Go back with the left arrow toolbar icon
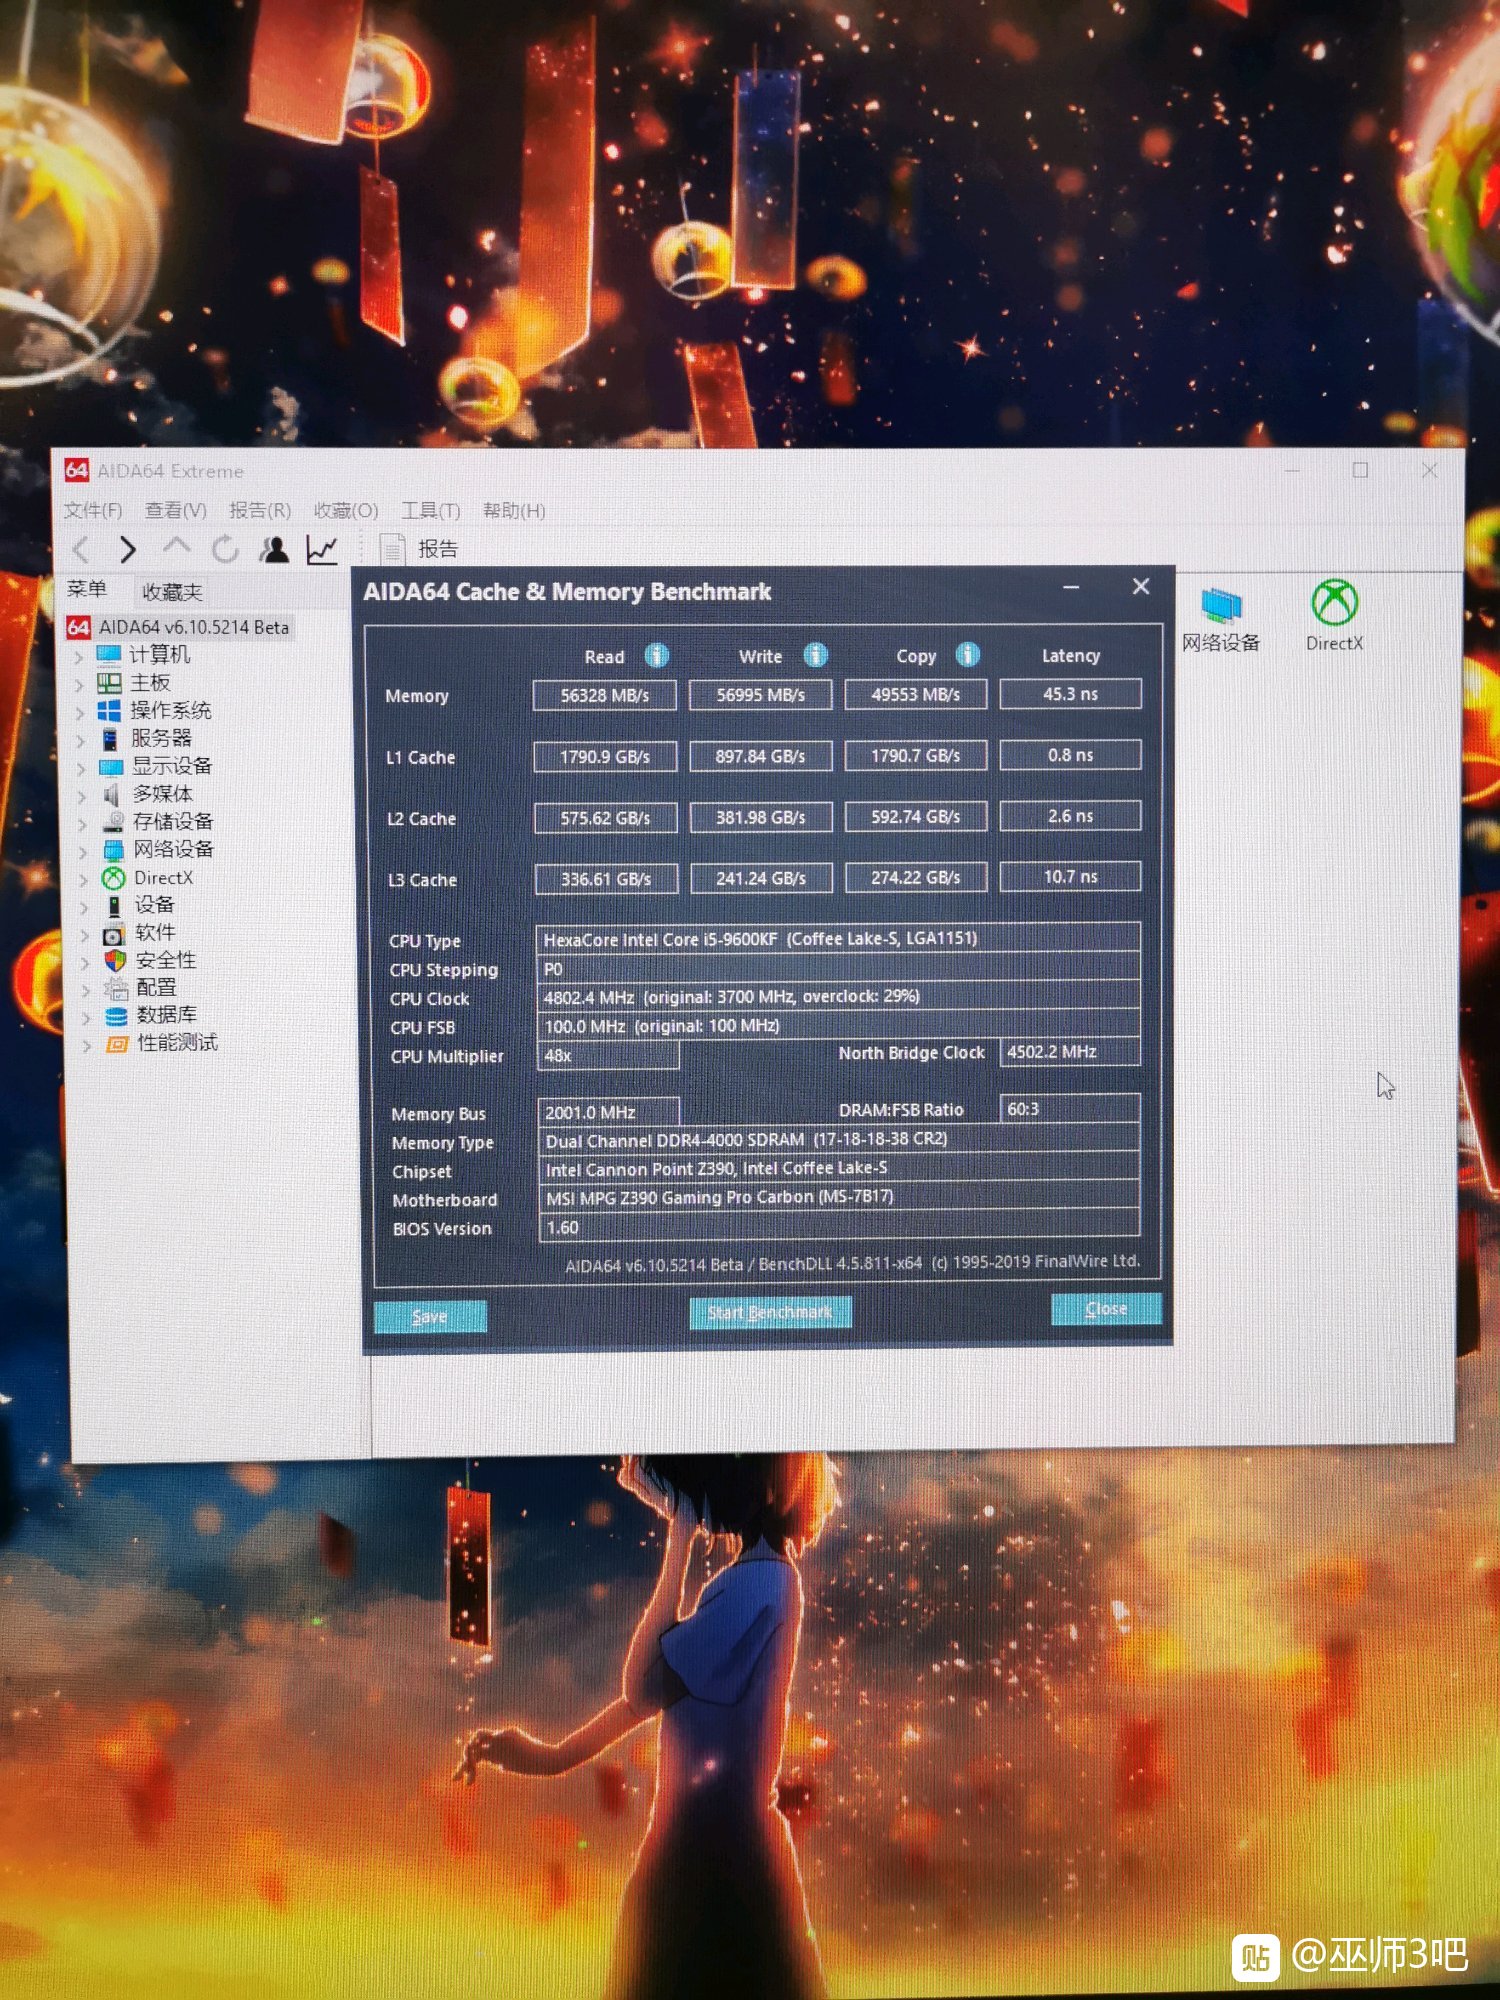Image resolution: width=1500 pixels, height=2000 pixels. tap(82, 549)
